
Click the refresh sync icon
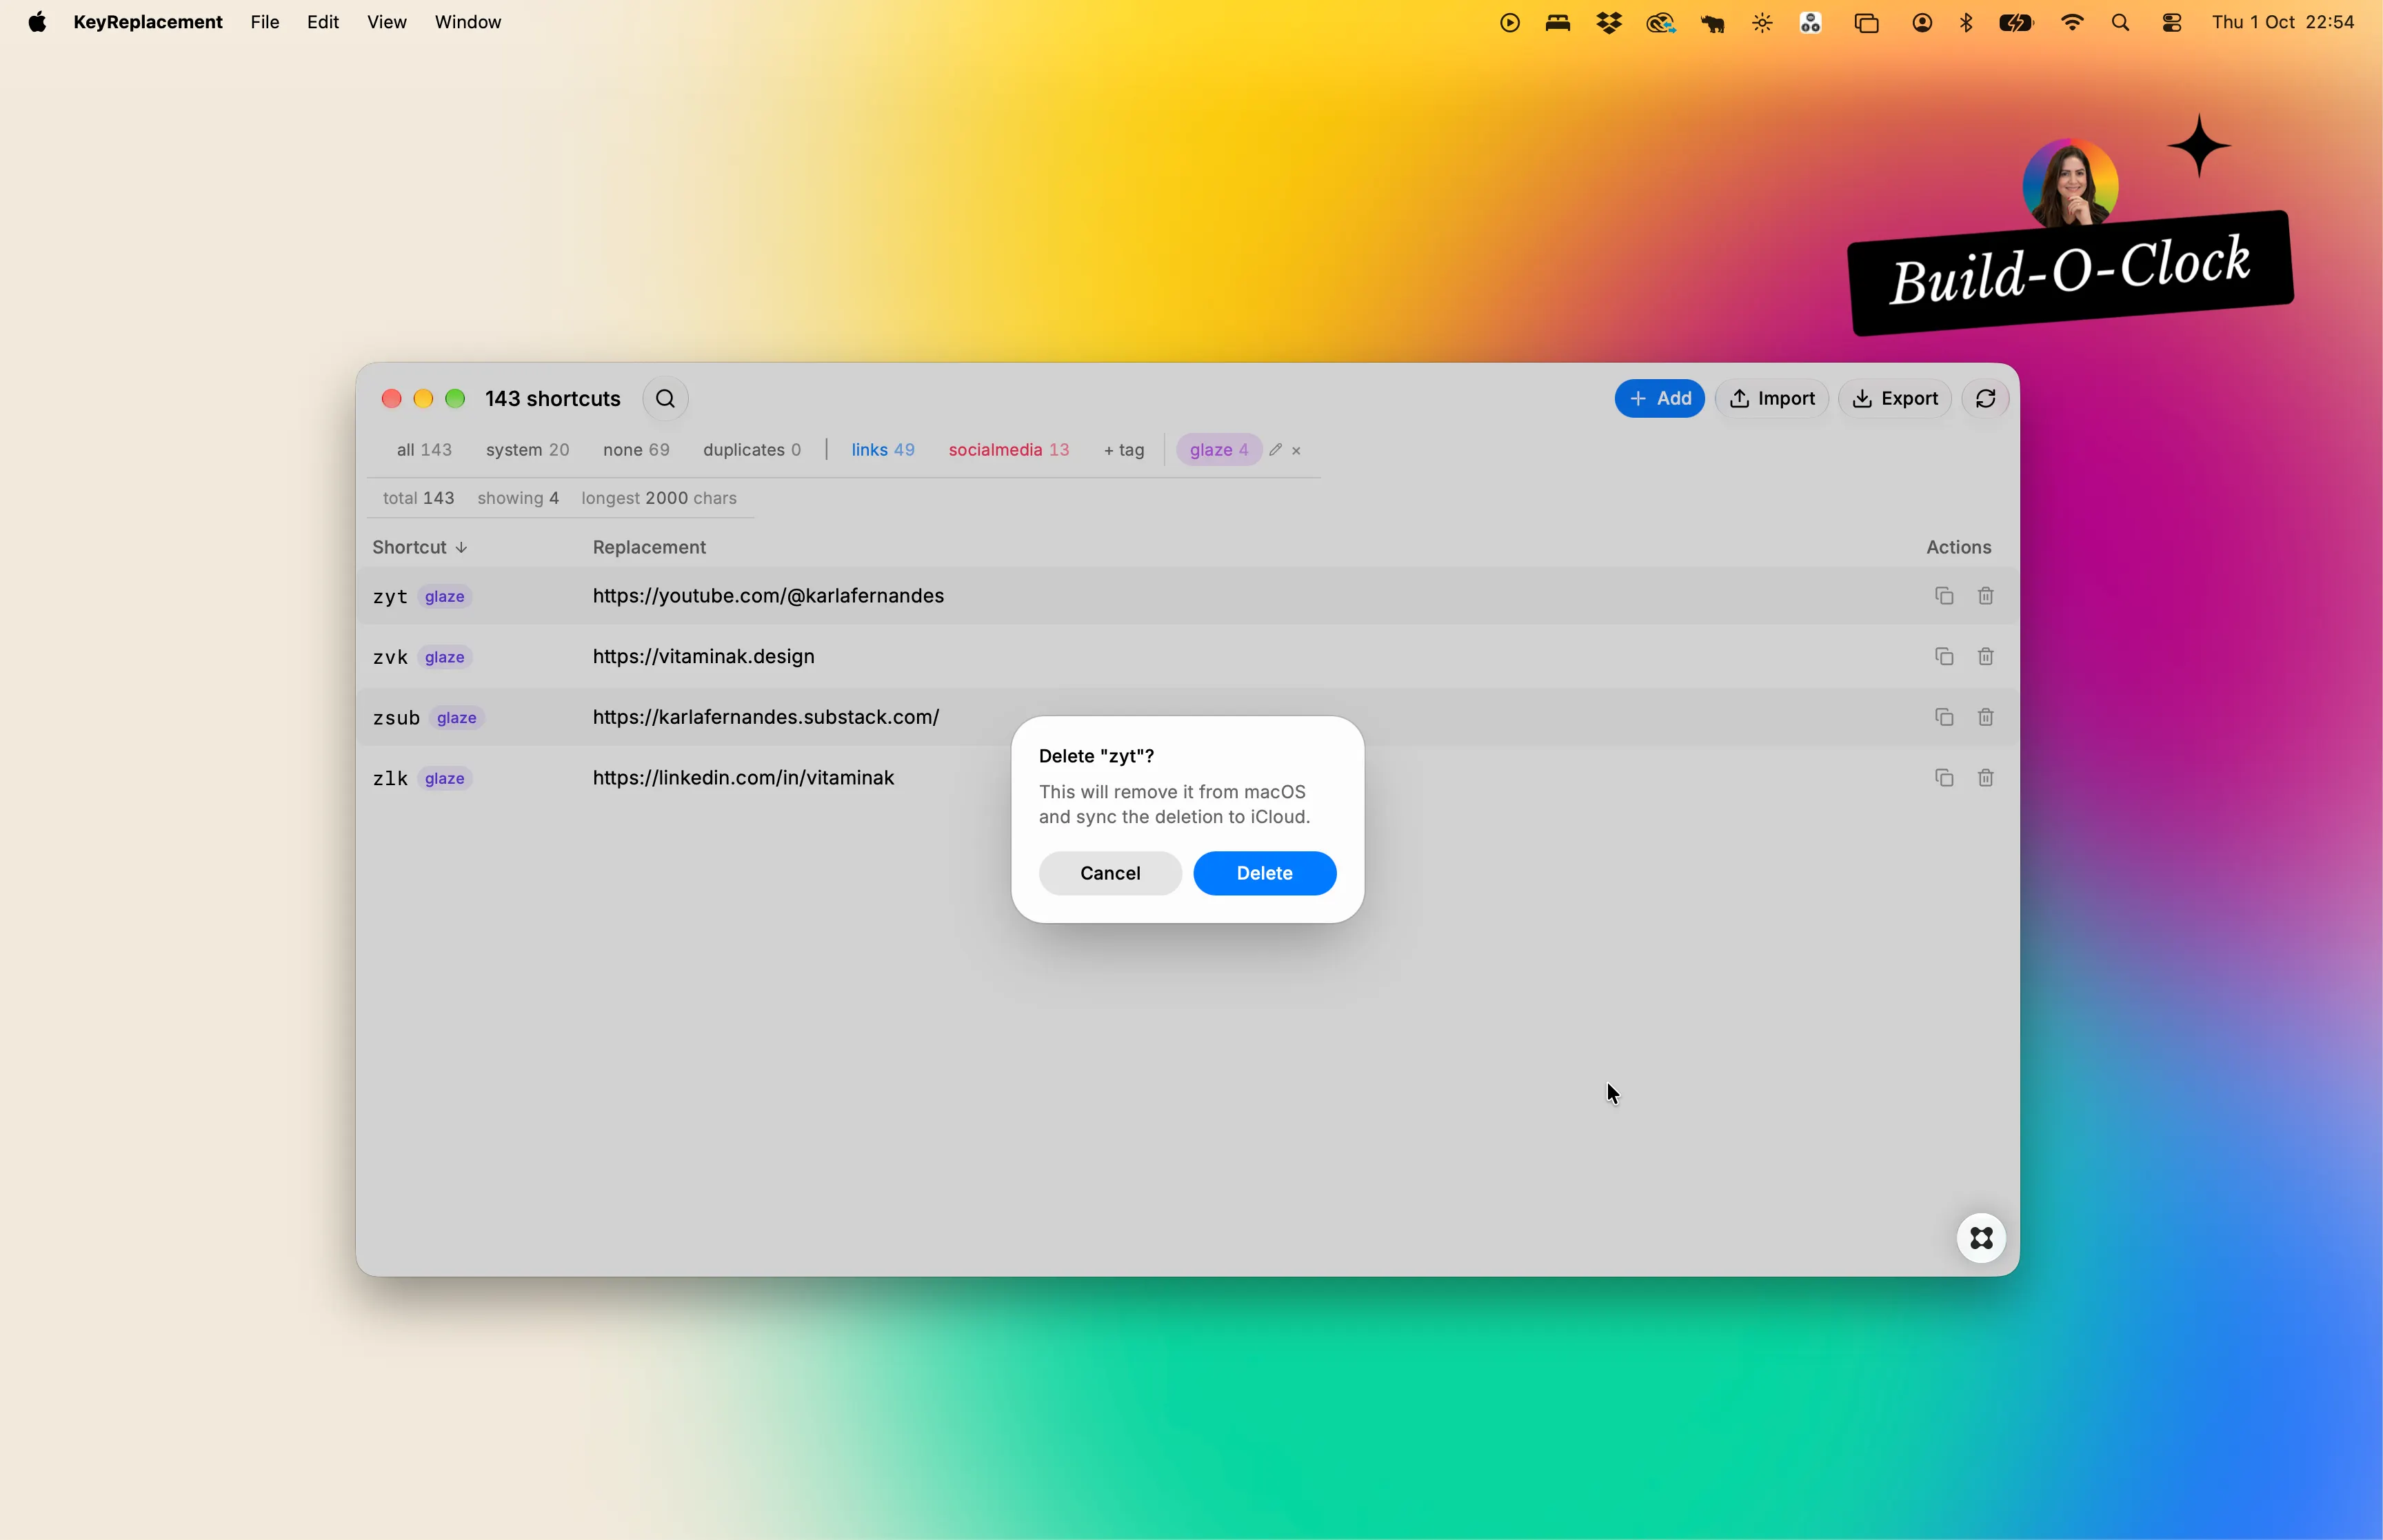click(1985, 399)
